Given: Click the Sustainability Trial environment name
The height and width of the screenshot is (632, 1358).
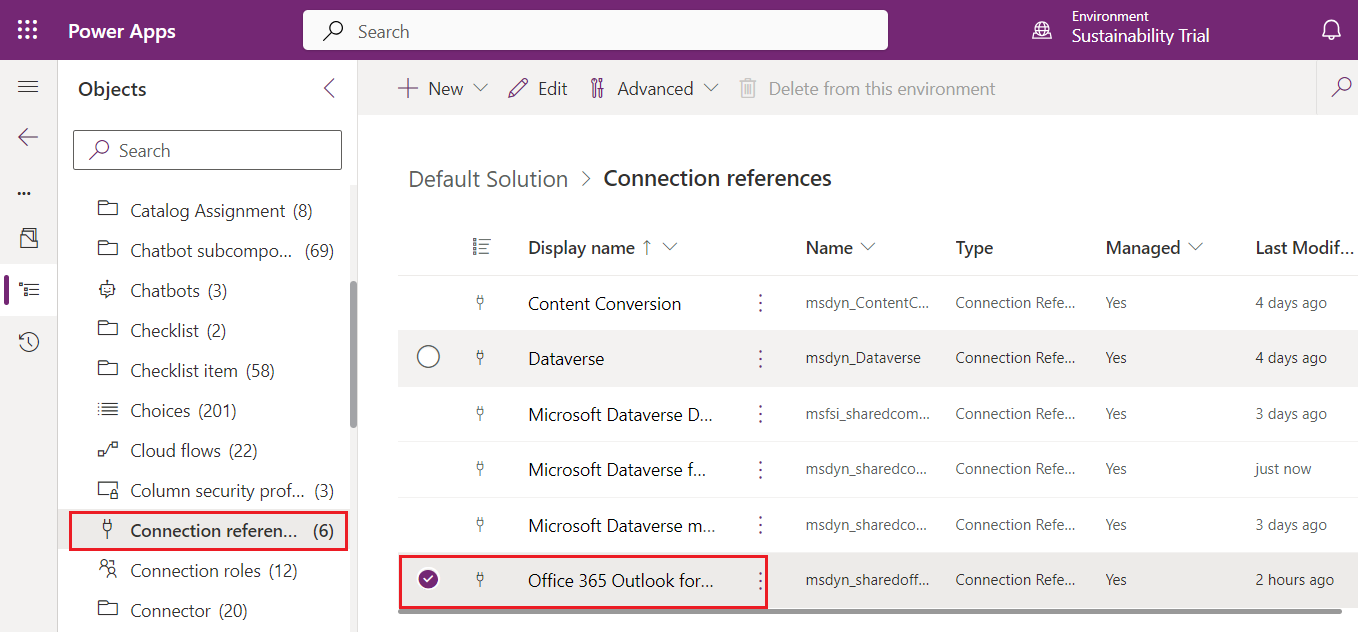Looking at the screenshot, I should tap(1140, 36).
